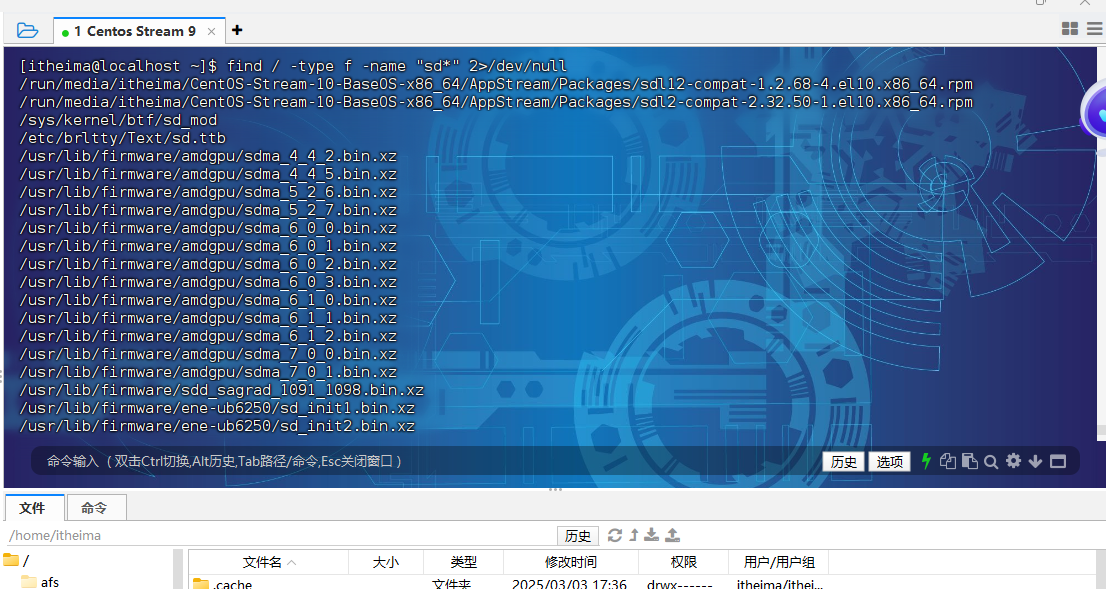This screenshot has width=1106, height=589.
Task: Click sdma_7_0_1.bin.xz output line
Action: click(208, 372)
